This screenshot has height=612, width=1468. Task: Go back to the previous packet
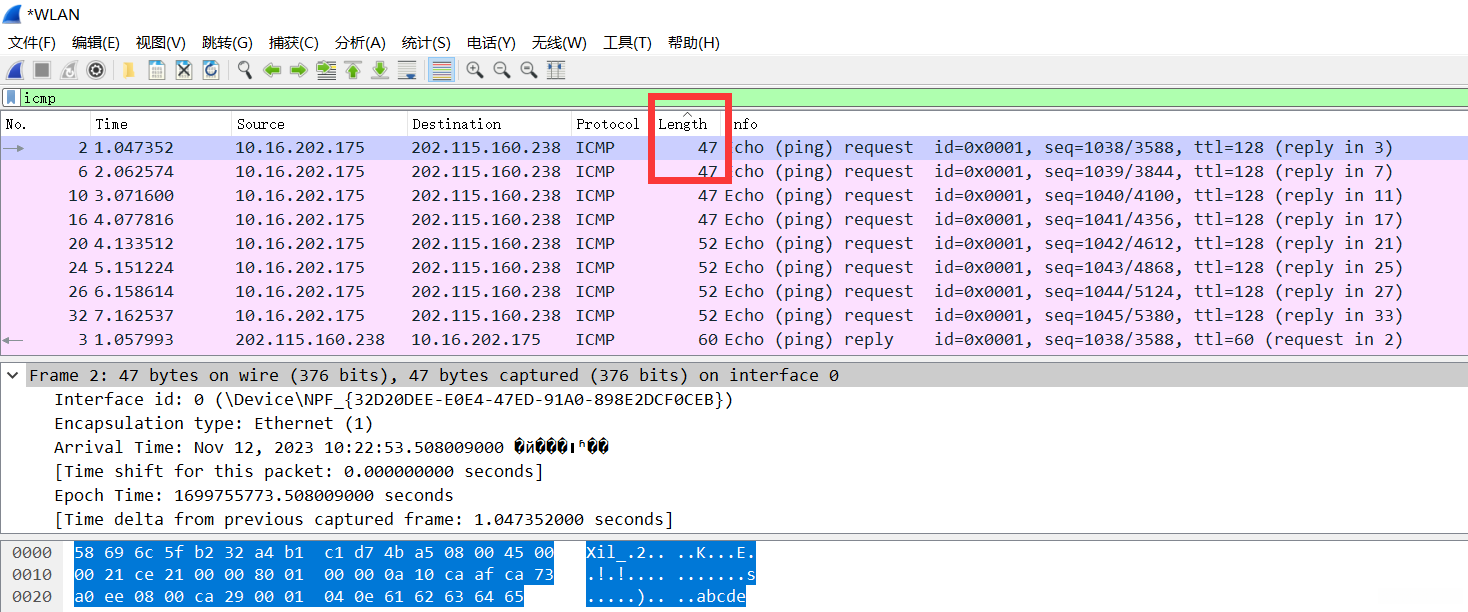point(271,70)
